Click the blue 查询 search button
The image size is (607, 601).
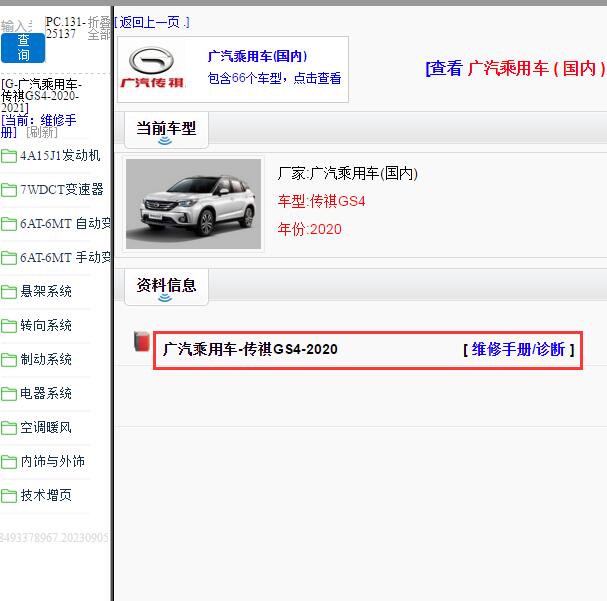click(23, 48)
